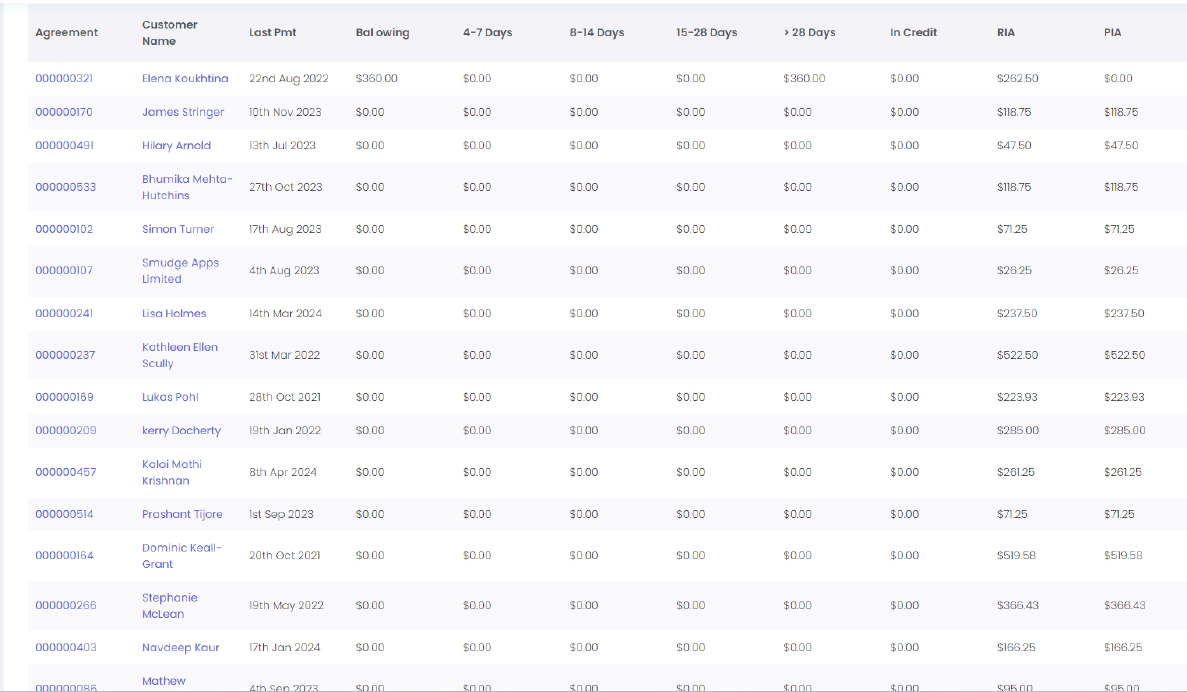Sort by Bal owing column header

pyautogui.click(x=382, y=33)
